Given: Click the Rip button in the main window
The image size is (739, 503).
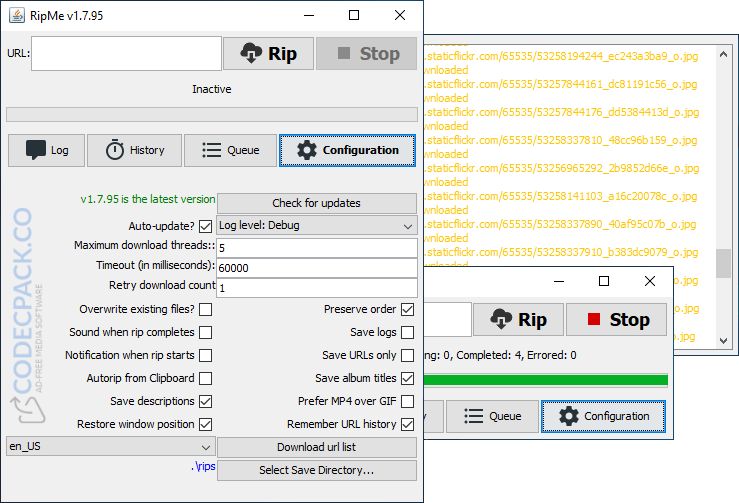Looking at the screenshot, I should pos(268,54).
